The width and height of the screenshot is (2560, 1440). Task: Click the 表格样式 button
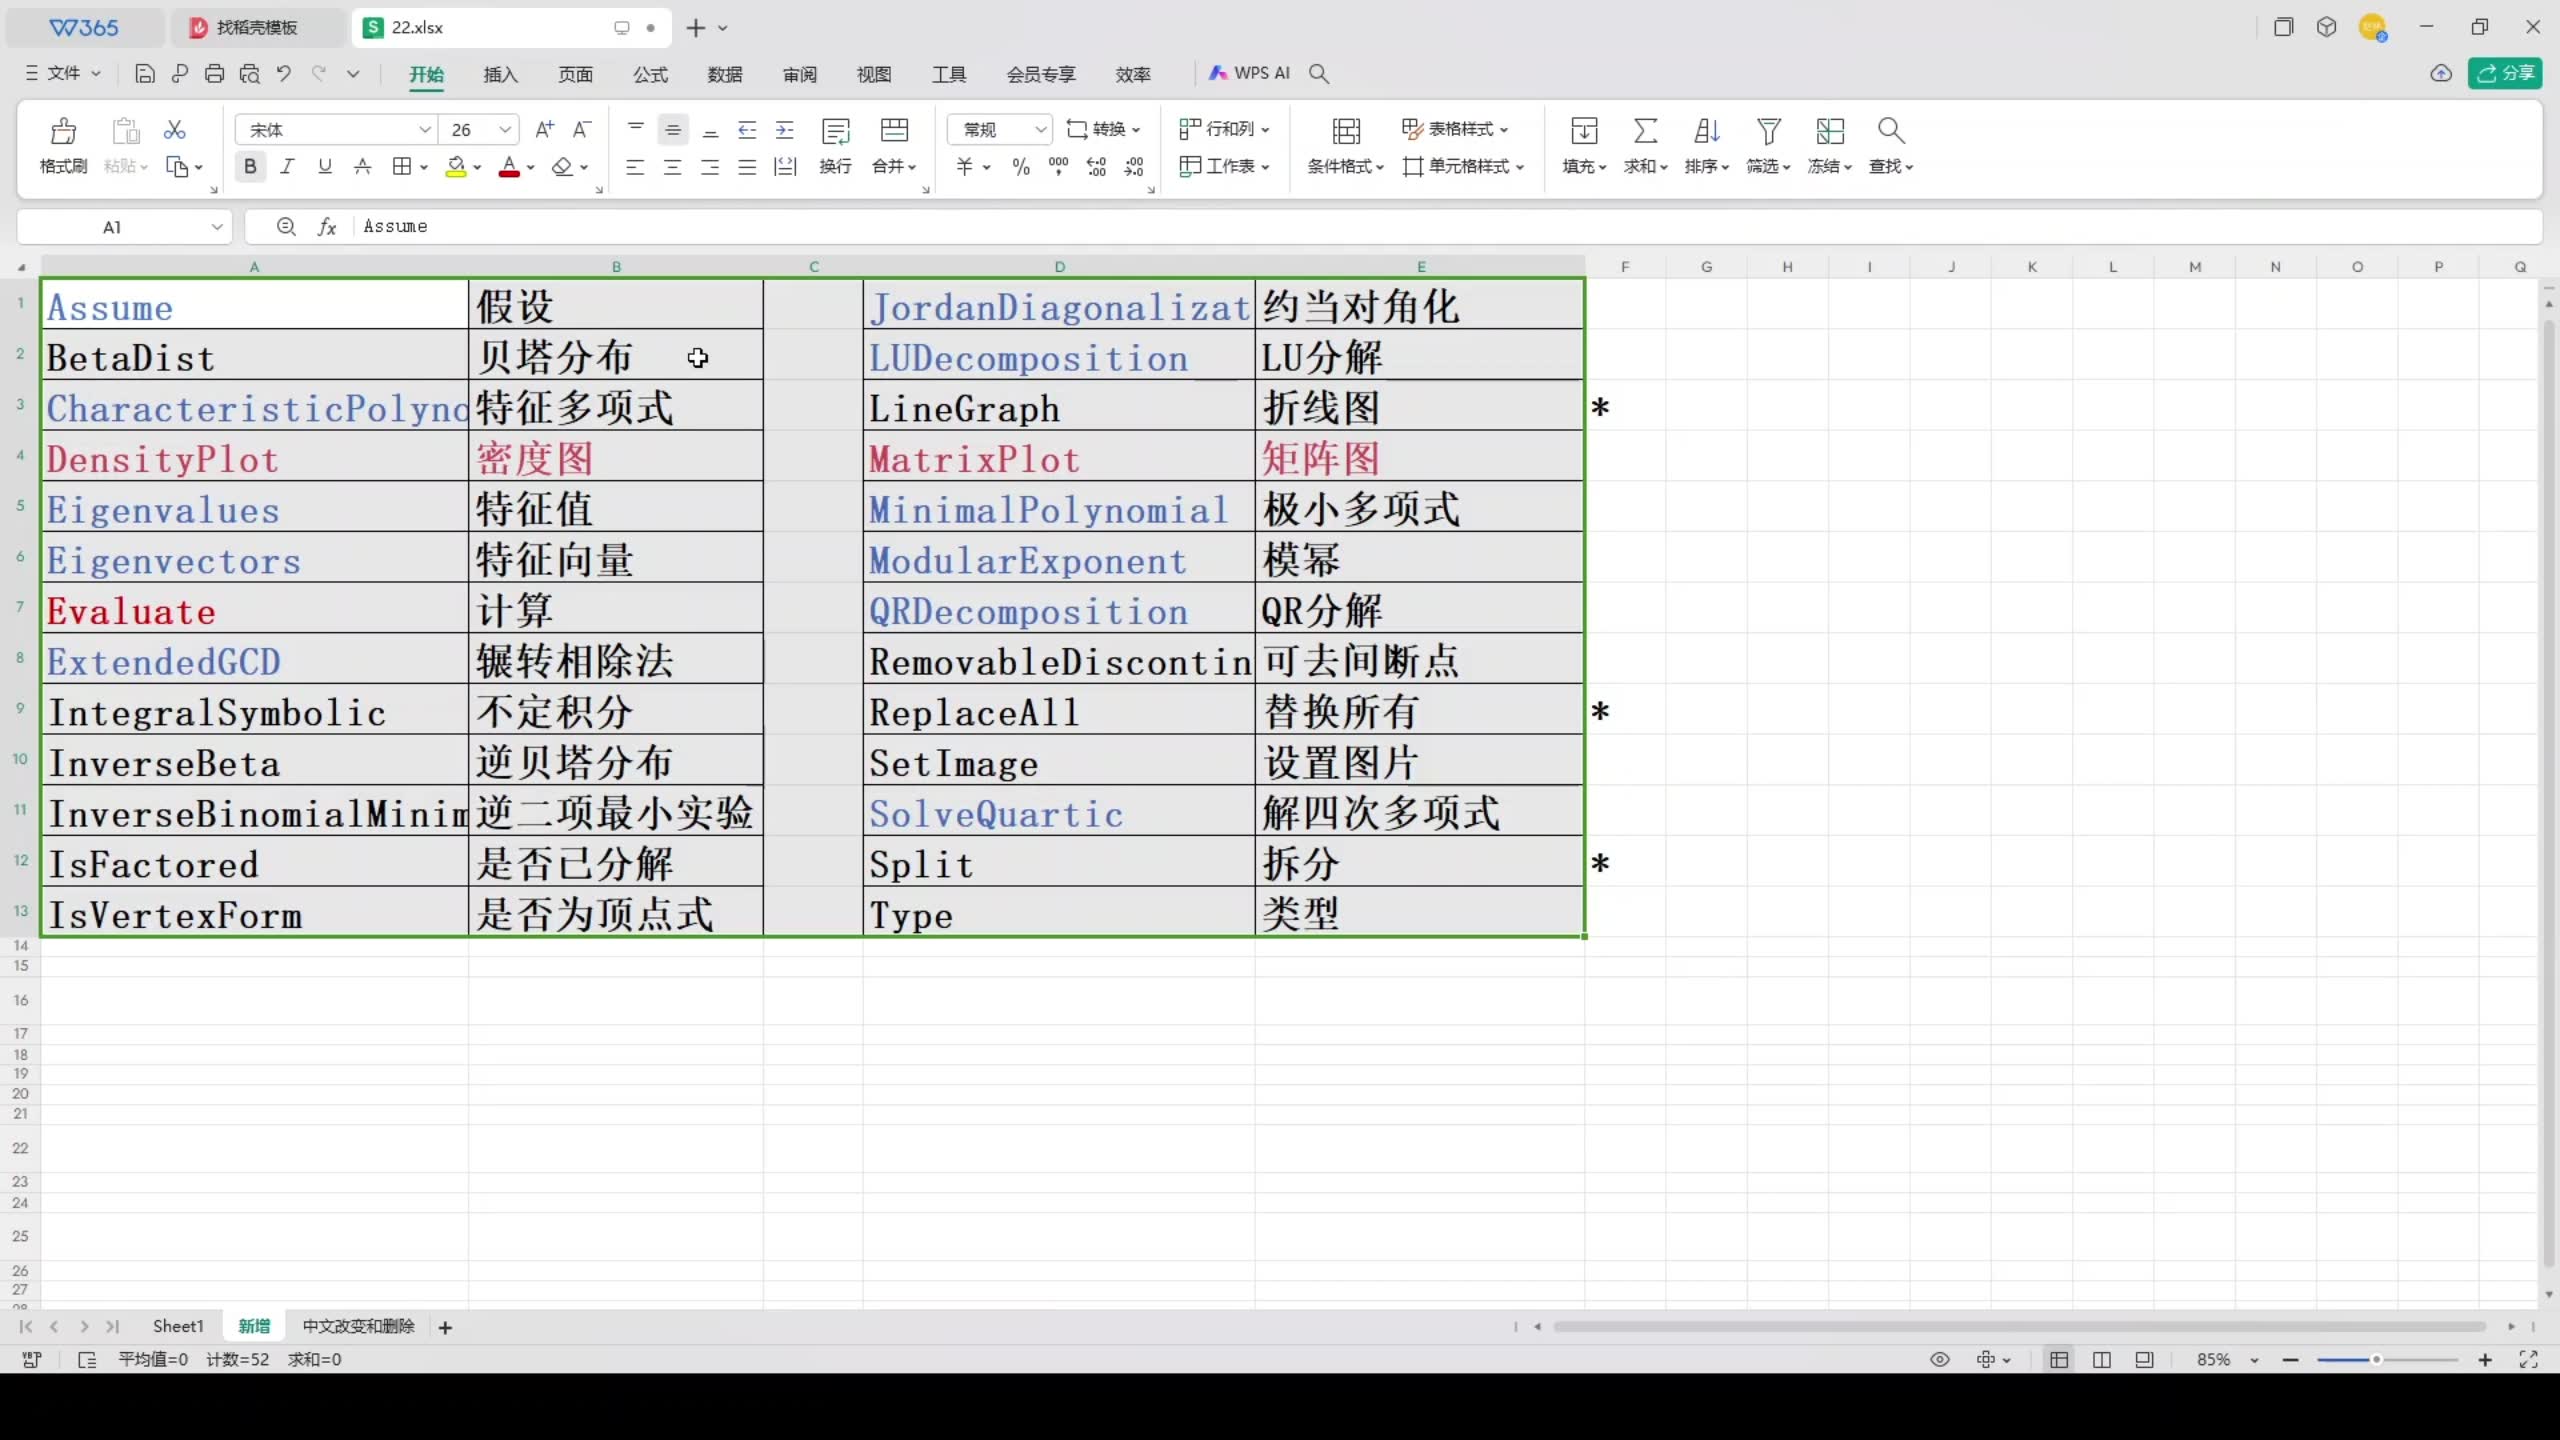1455,129
